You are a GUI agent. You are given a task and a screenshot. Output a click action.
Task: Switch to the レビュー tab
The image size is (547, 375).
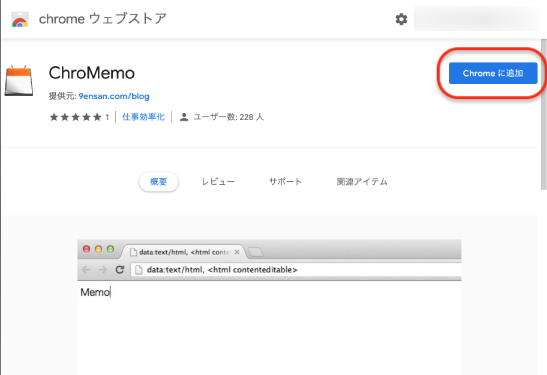pyautogui.click(x=218, y=182)
